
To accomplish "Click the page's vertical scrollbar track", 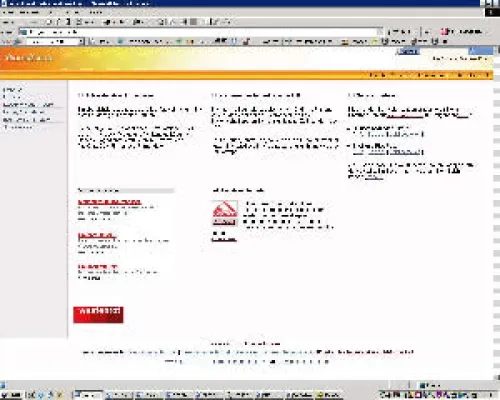I will [x=496, y=213].
